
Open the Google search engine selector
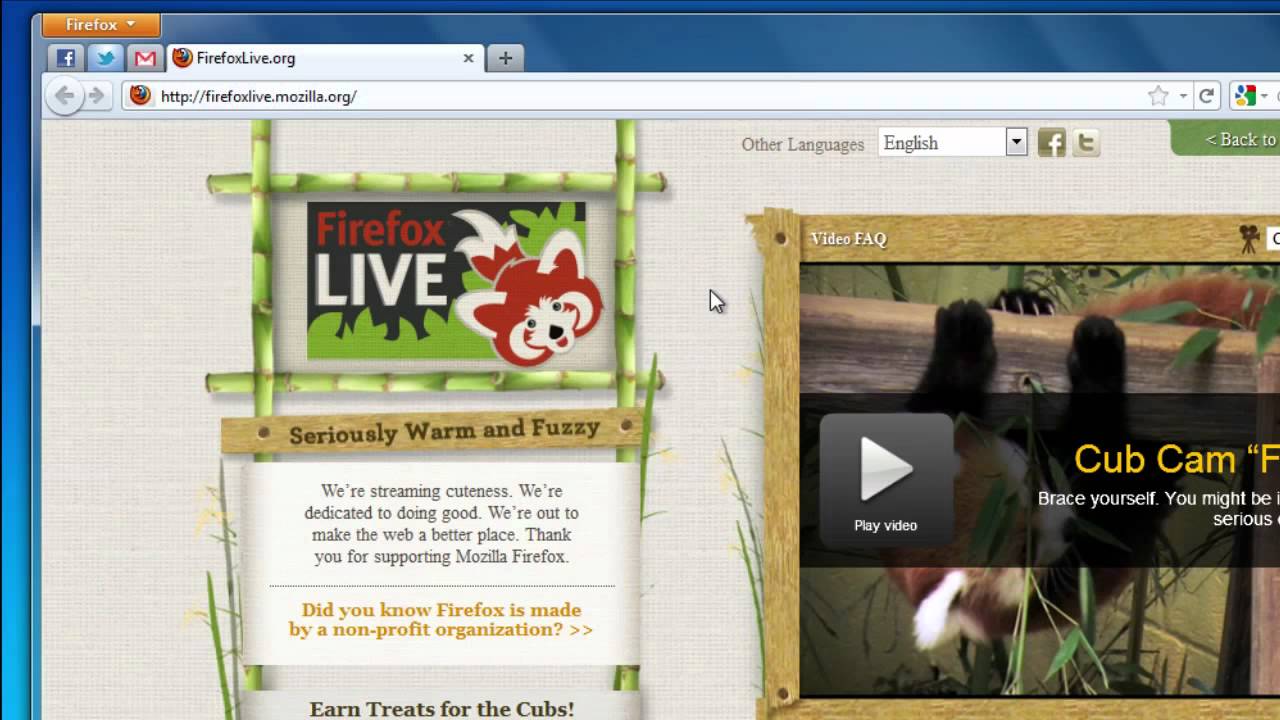[x=1251, y=96]
